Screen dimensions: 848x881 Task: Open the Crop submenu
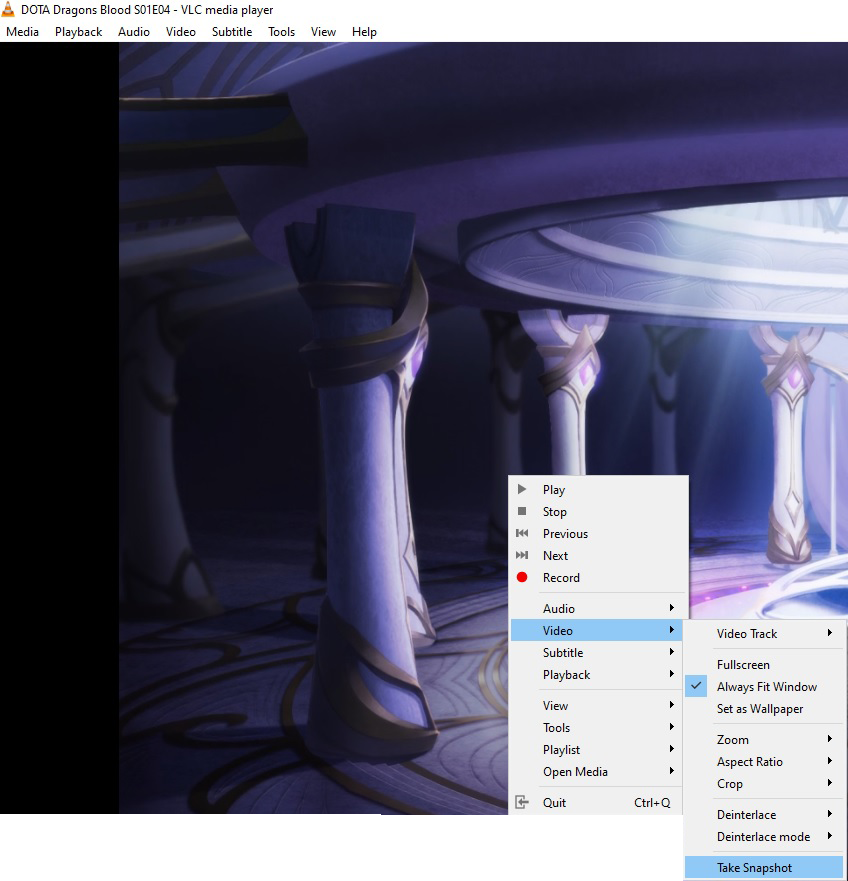(764, 783)
